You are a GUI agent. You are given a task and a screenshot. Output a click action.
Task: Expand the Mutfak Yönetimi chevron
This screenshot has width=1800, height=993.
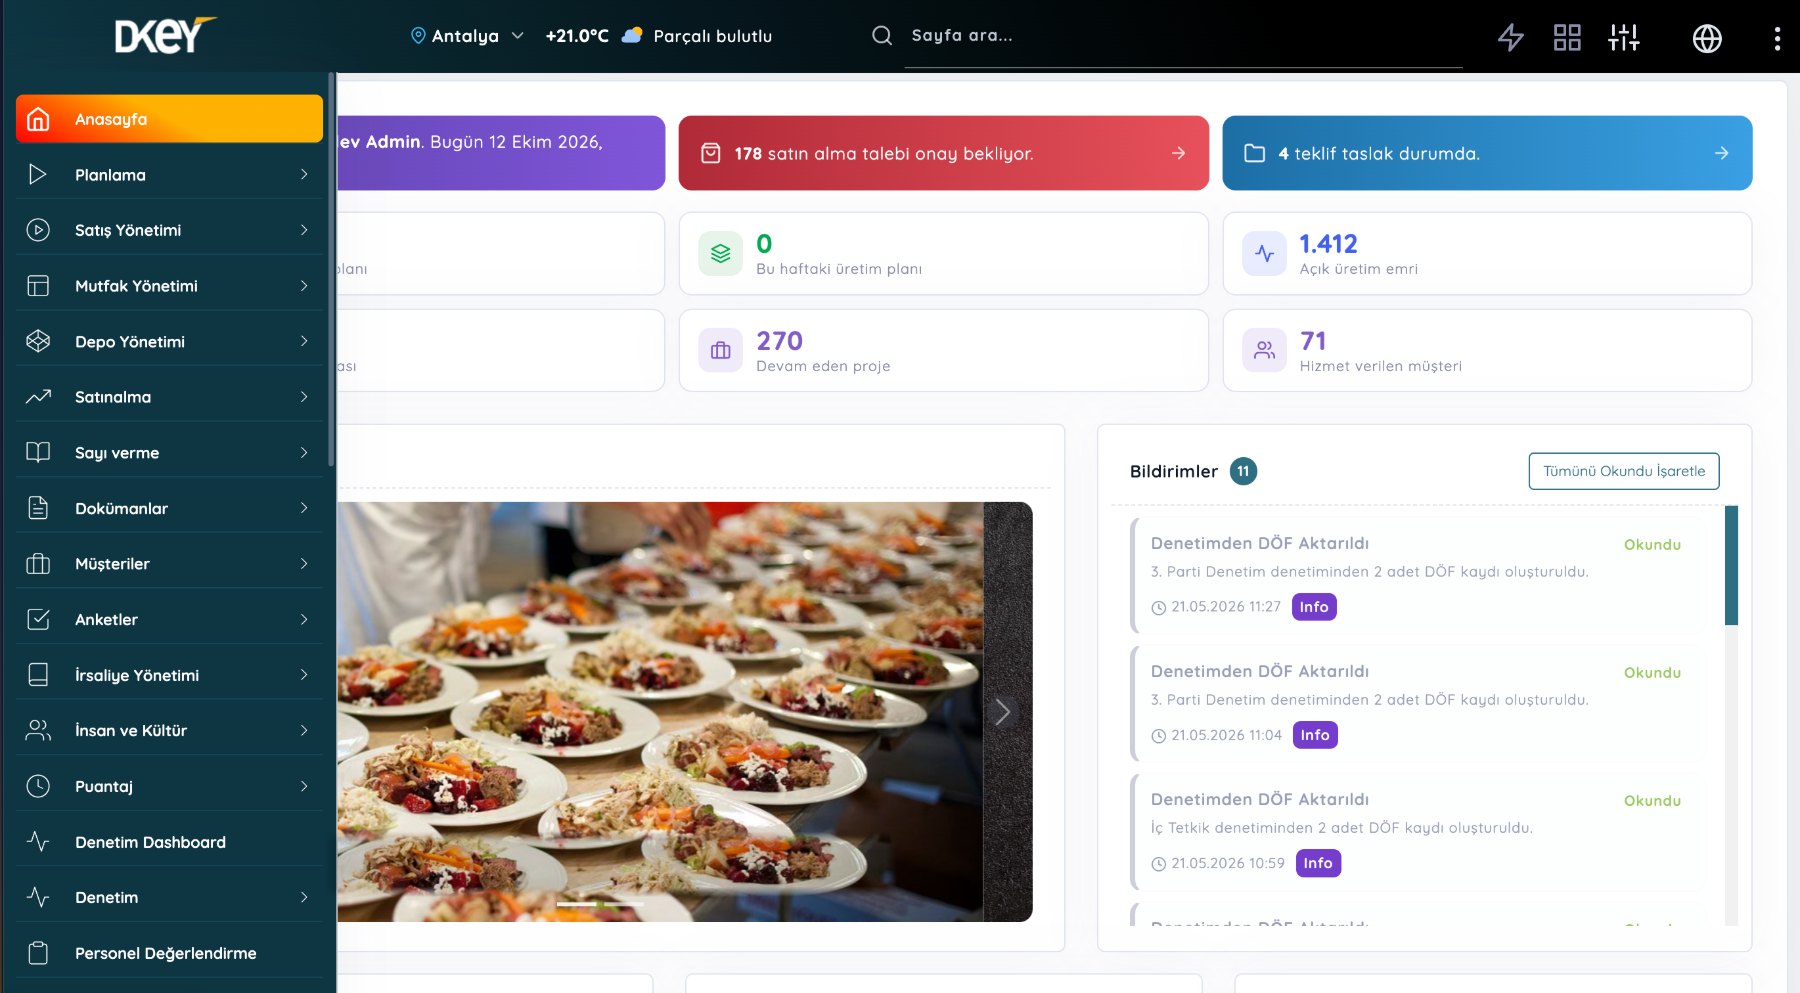(304, 286)
